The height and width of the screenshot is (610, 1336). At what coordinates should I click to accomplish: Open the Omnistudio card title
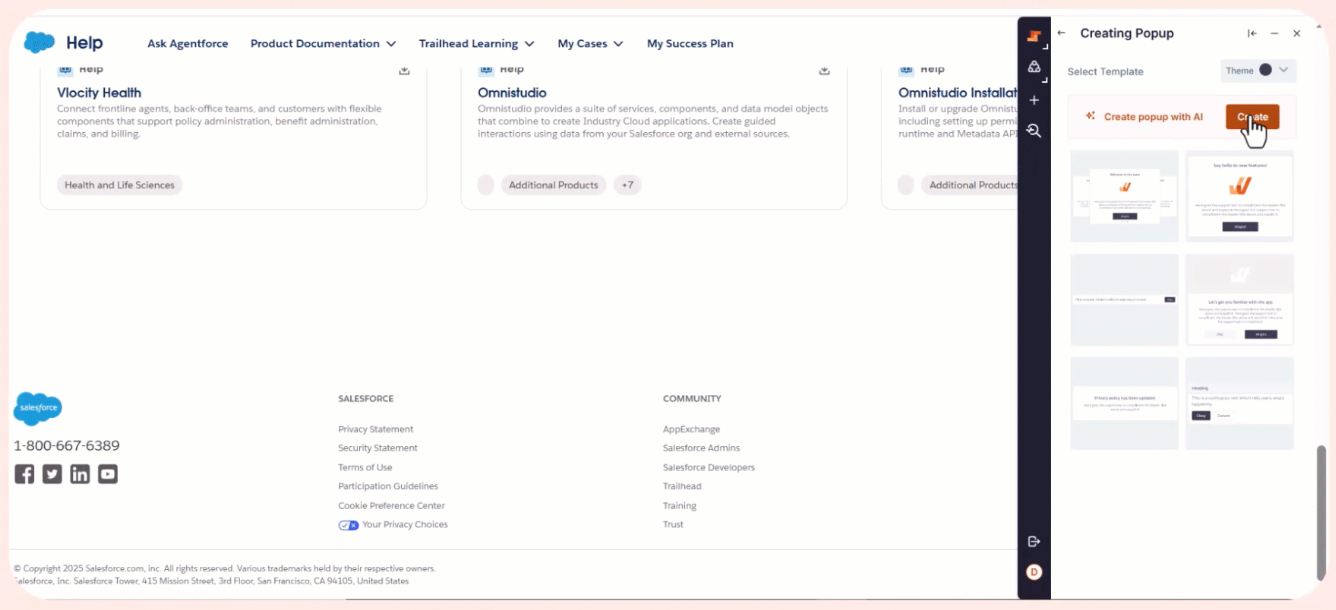(x=512, y=92)
